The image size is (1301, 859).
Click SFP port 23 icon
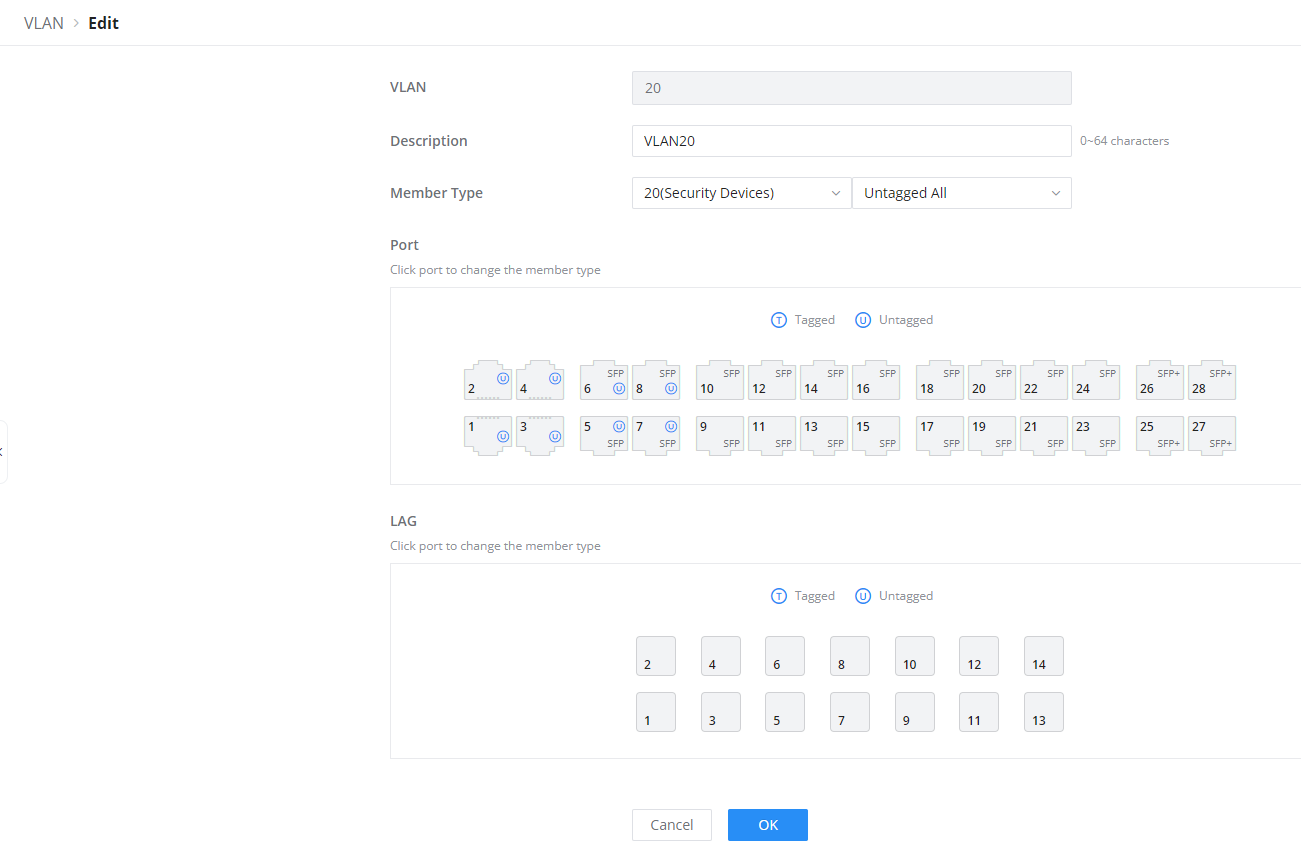1096,436
